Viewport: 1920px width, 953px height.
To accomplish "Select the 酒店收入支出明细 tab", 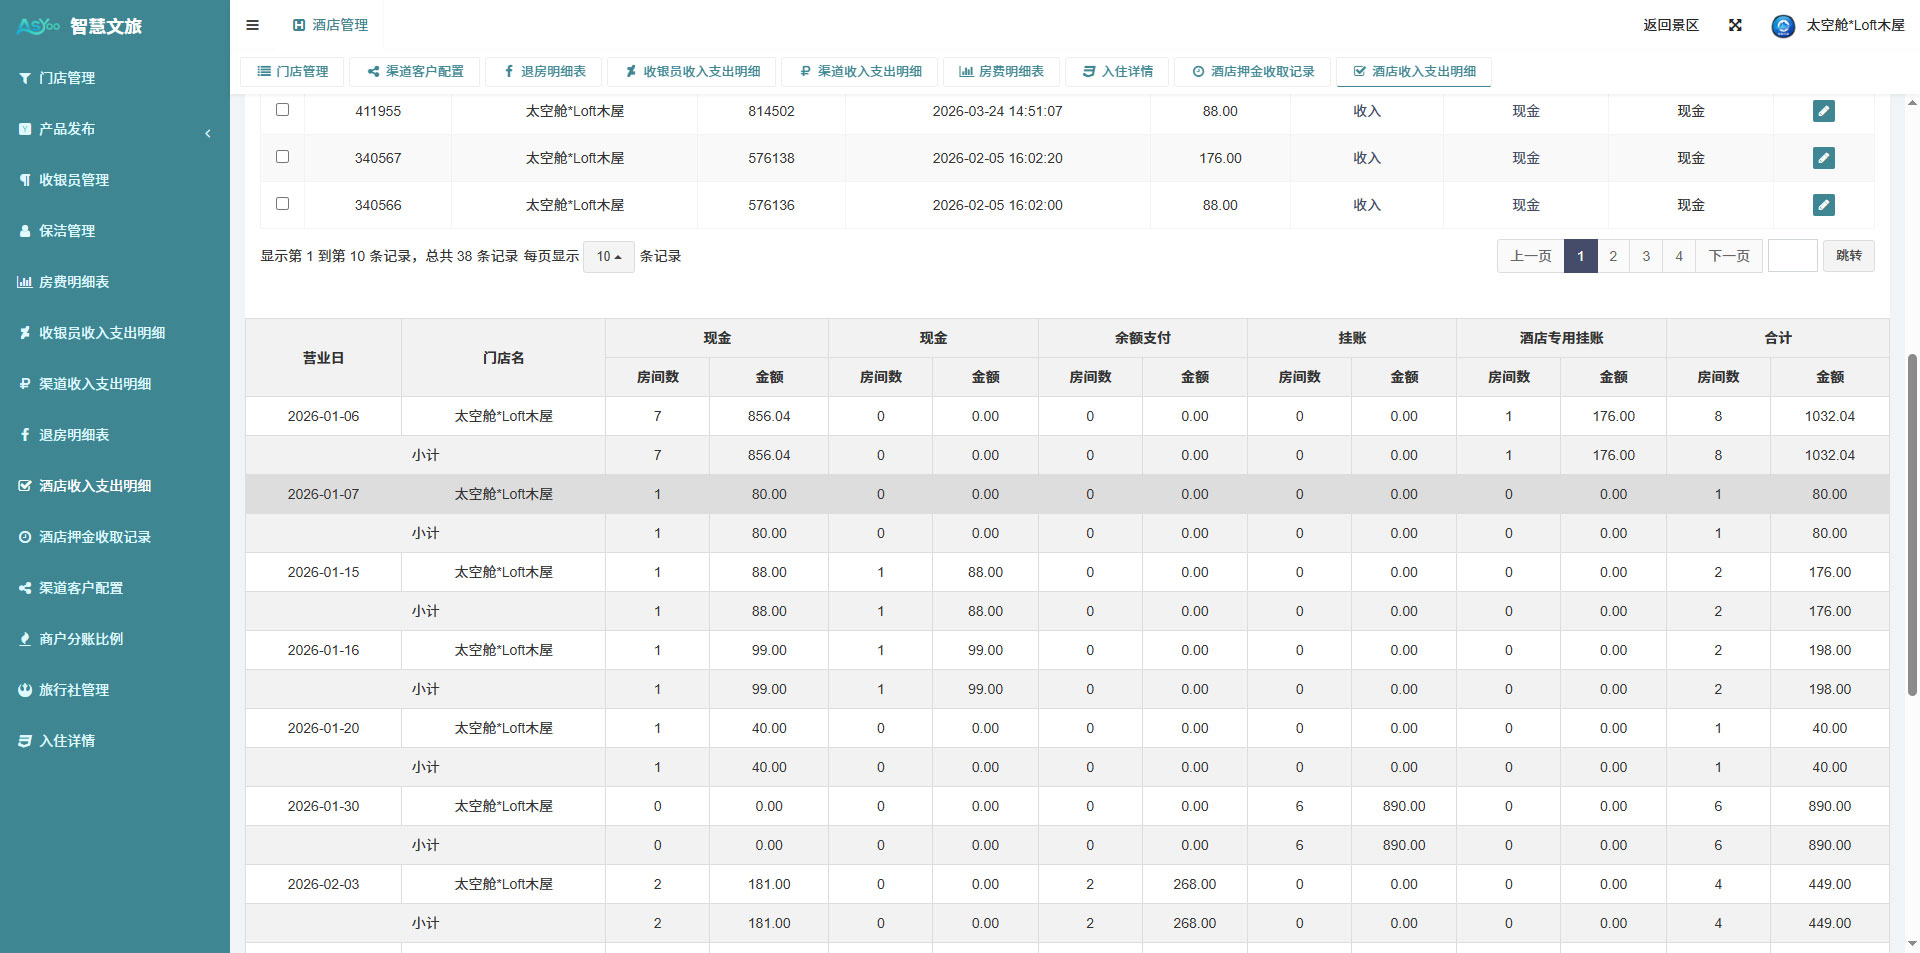I will click(x=1414, y=72).
